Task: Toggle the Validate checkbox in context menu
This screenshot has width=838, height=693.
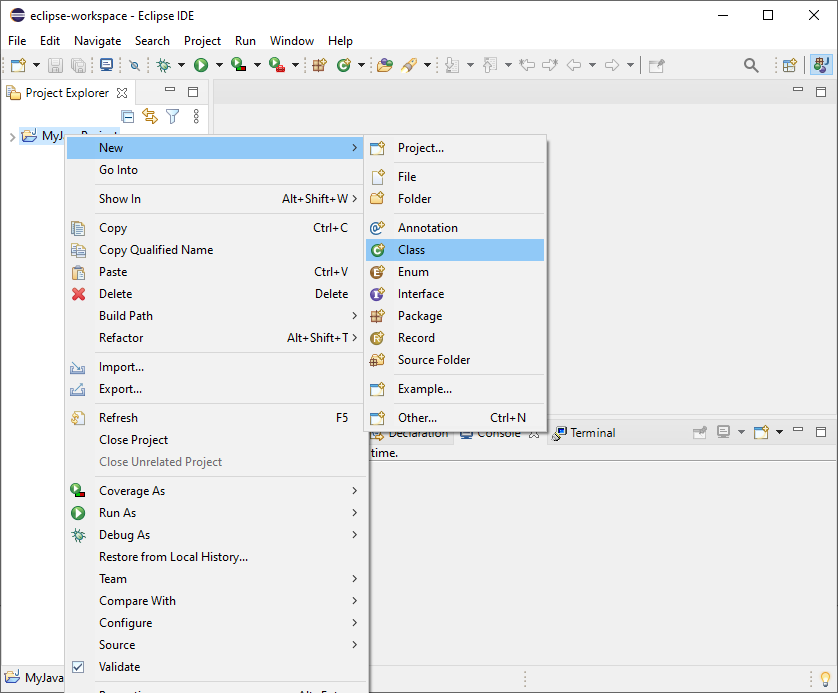Action: pyautogui.click(x=78, y=667)
